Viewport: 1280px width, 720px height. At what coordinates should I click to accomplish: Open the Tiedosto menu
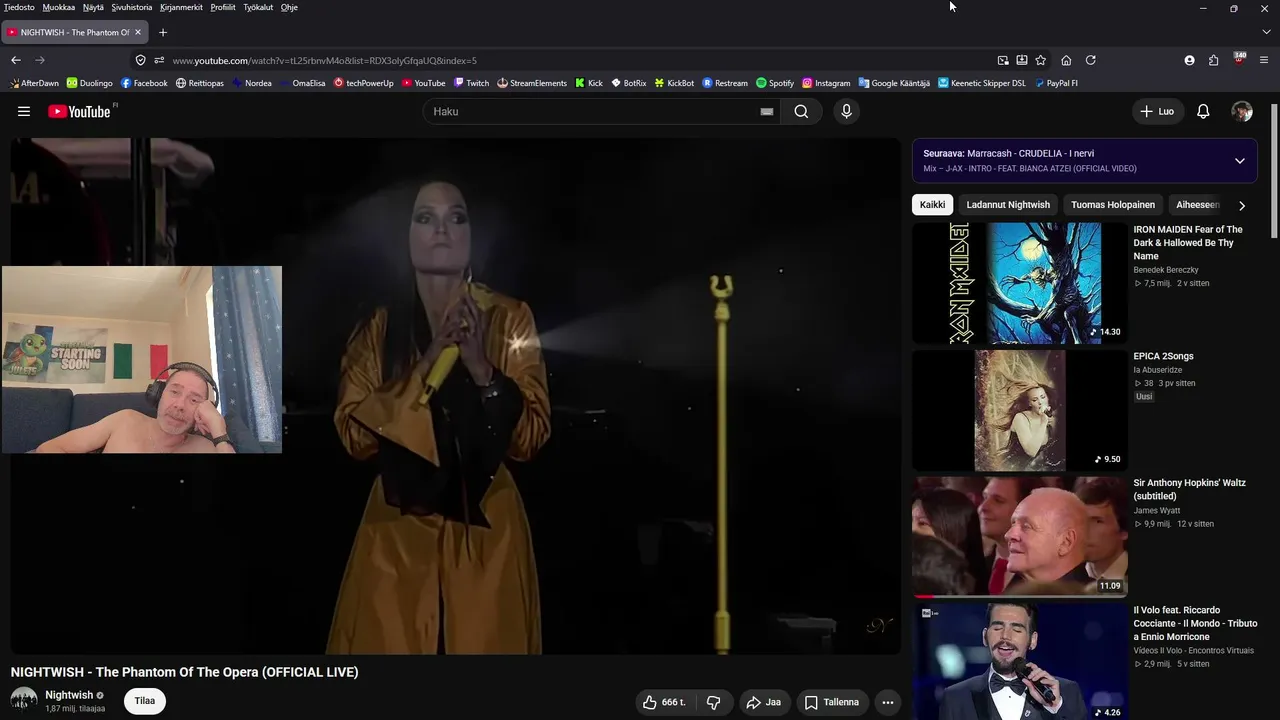[19, 7]
